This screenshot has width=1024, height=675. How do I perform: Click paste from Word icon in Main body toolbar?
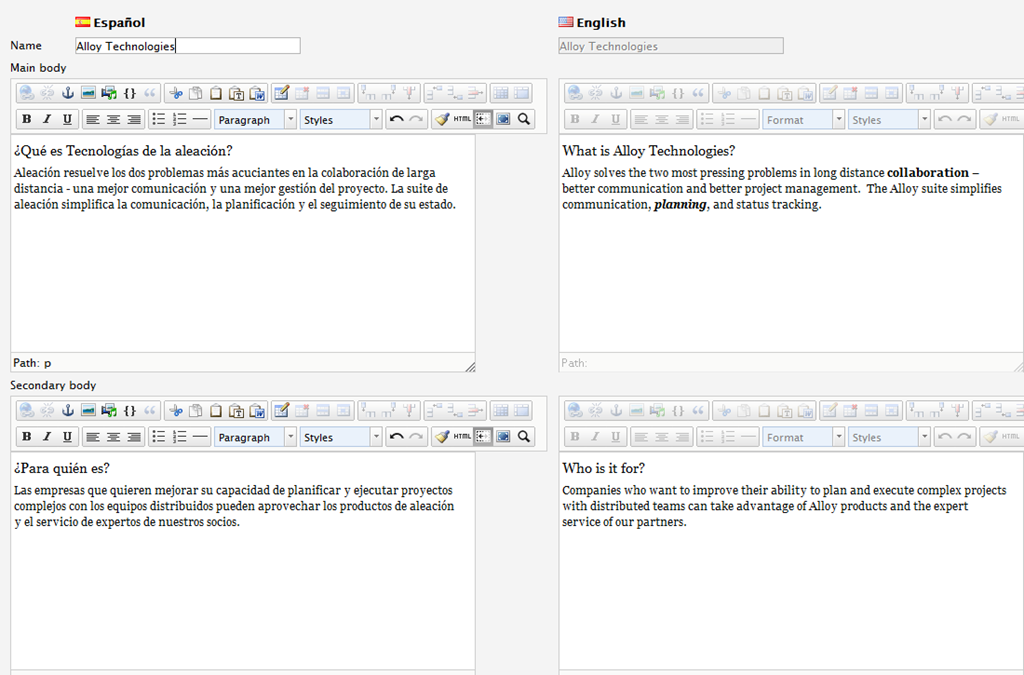pyautogui.click(x=257, y=93)
